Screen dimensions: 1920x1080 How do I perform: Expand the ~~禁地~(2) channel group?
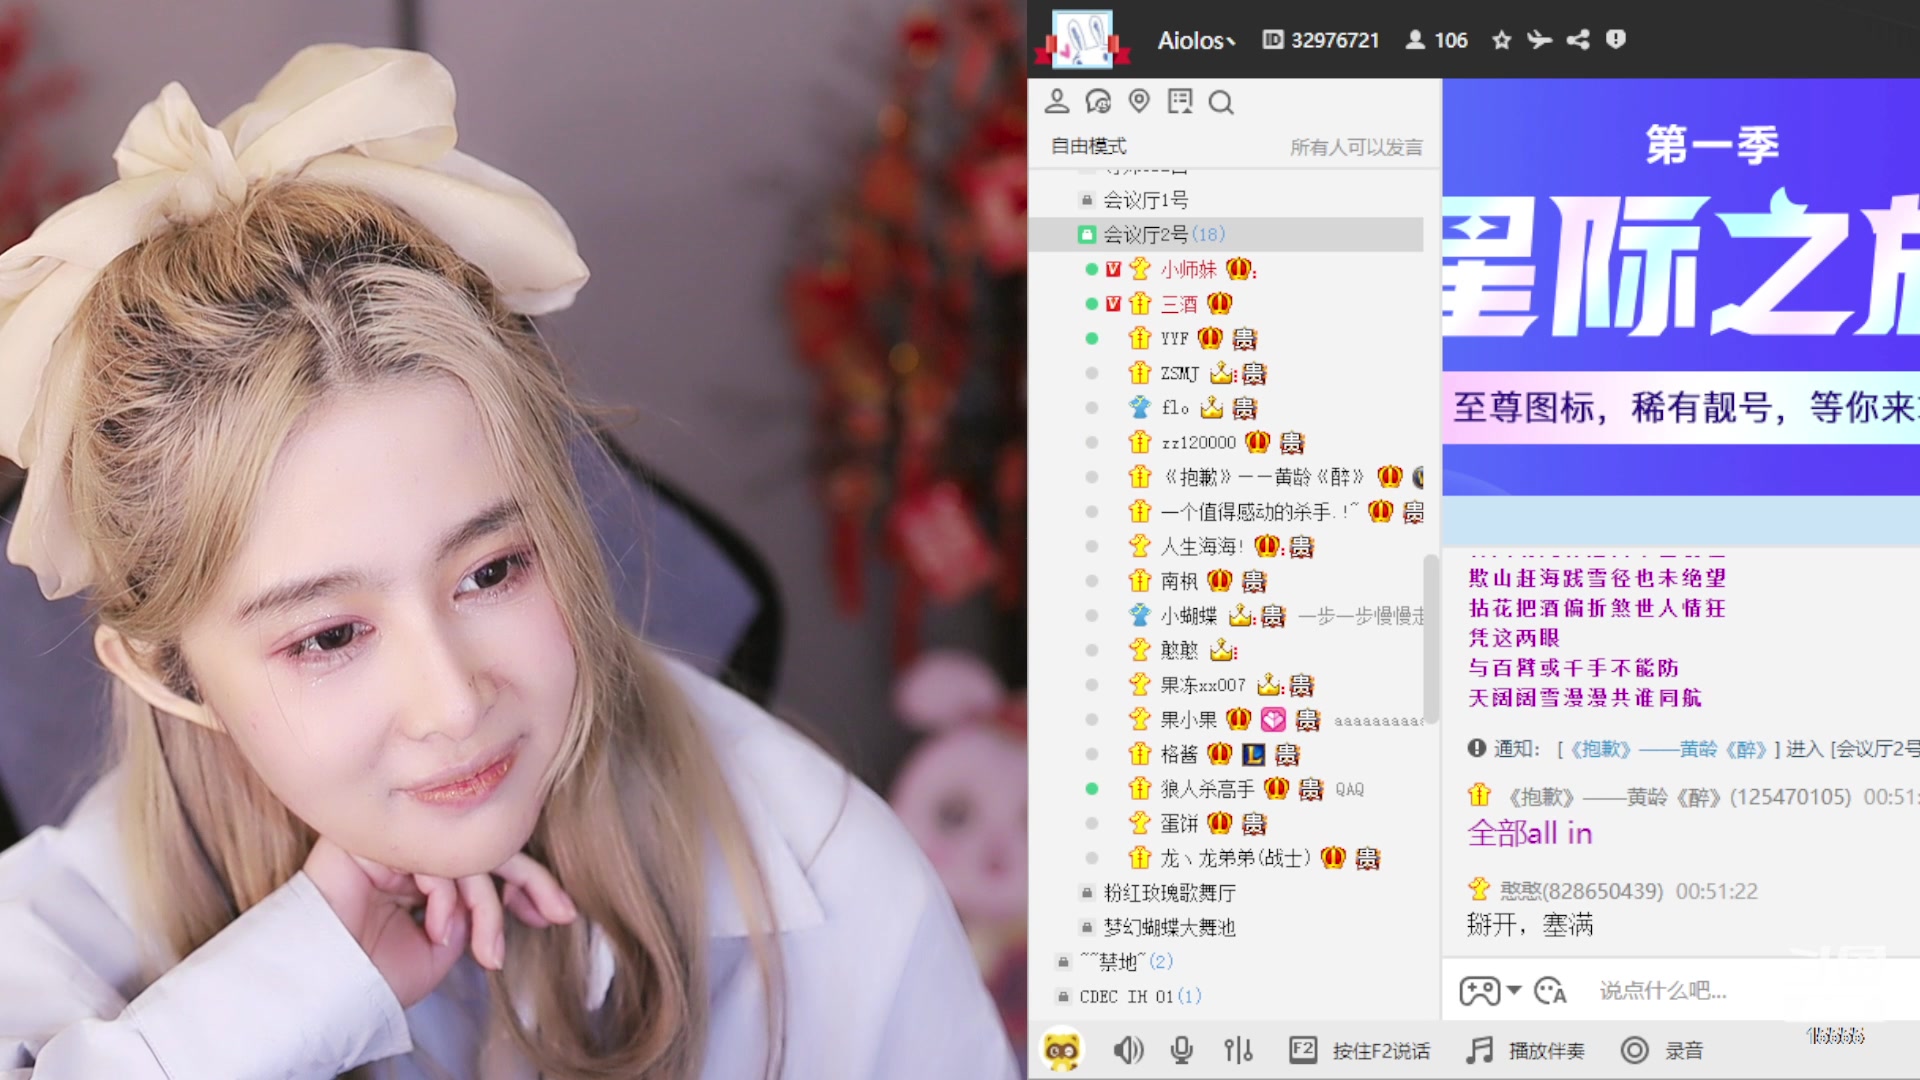pyautogui.click(x=1126, y=962)
